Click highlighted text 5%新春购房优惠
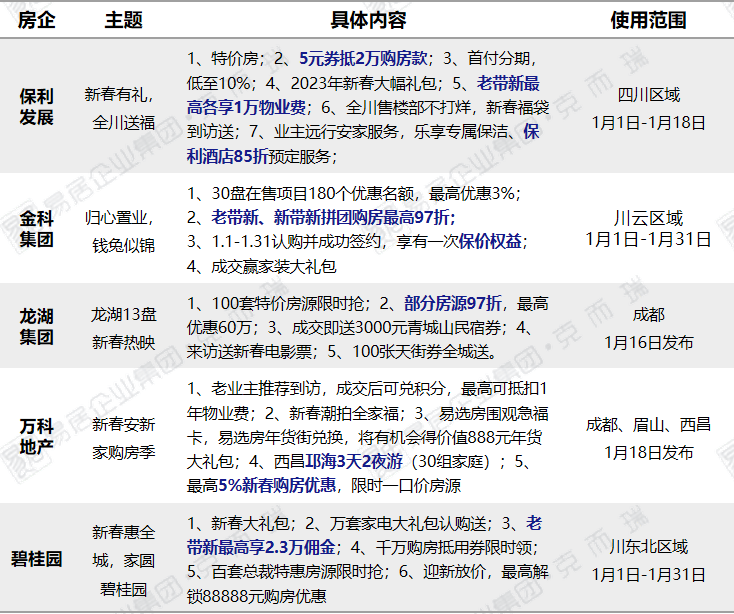This screenshot has width=734, height=614. tap(277, 486)
